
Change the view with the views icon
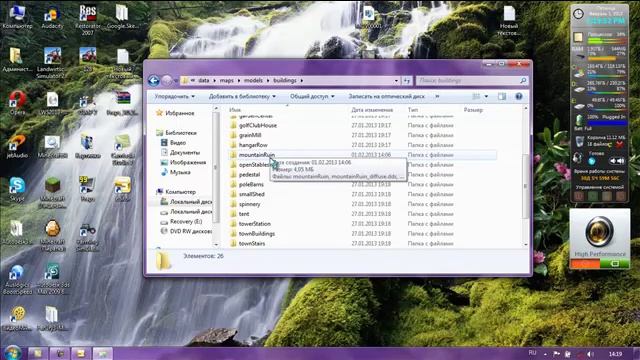pyautogui.click(x=476, y=96)
